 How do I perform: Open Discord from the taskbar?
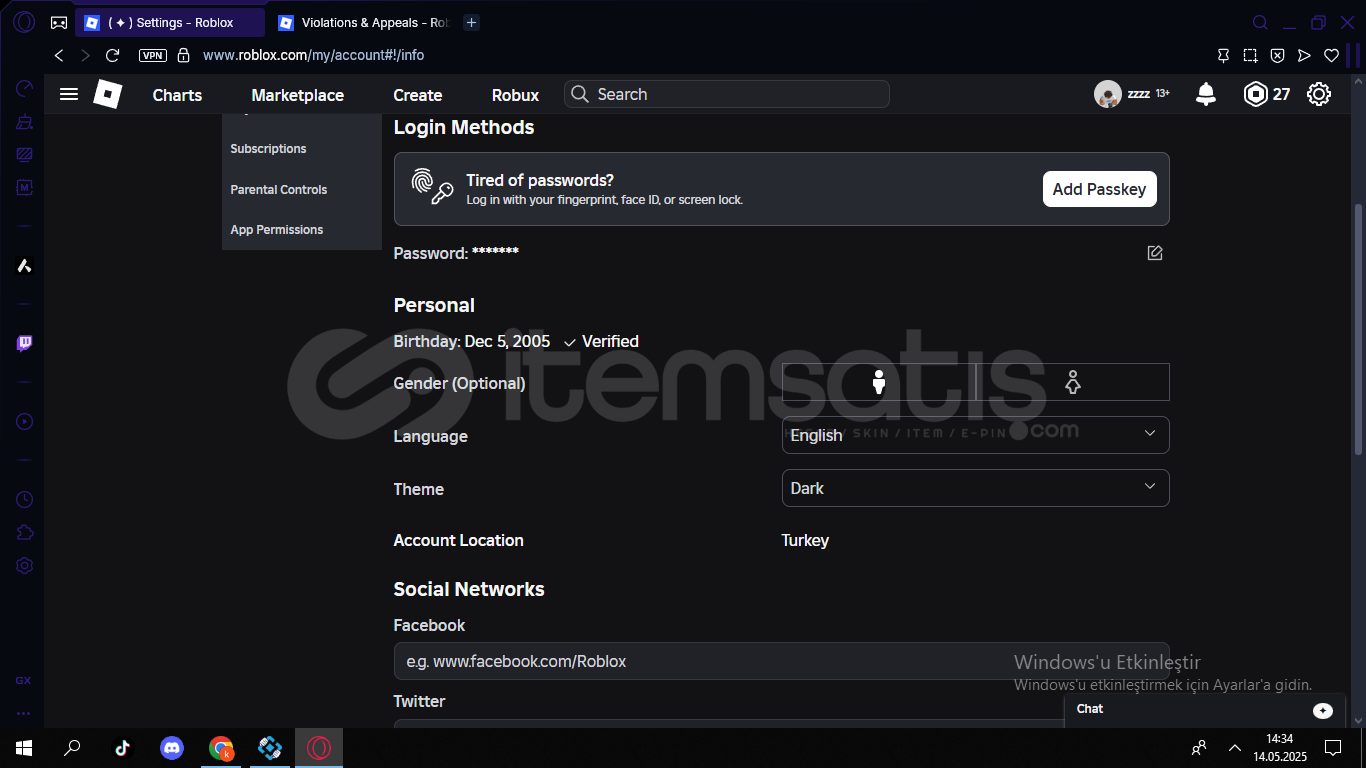pos(172,748)
